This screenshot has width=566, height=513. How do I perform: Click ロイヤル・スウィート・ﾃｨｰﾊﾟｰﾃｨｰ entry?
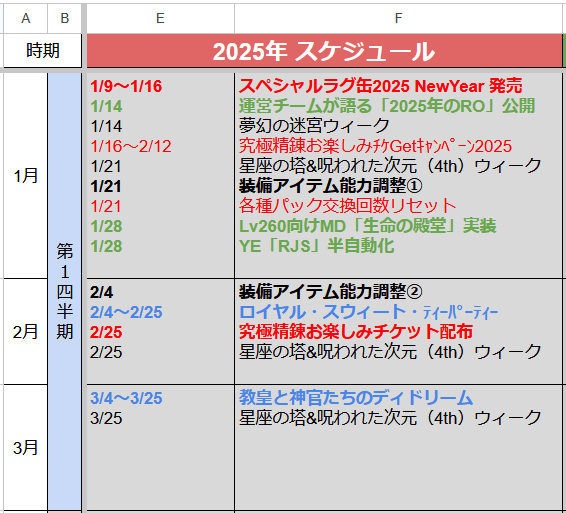point(368,312)
